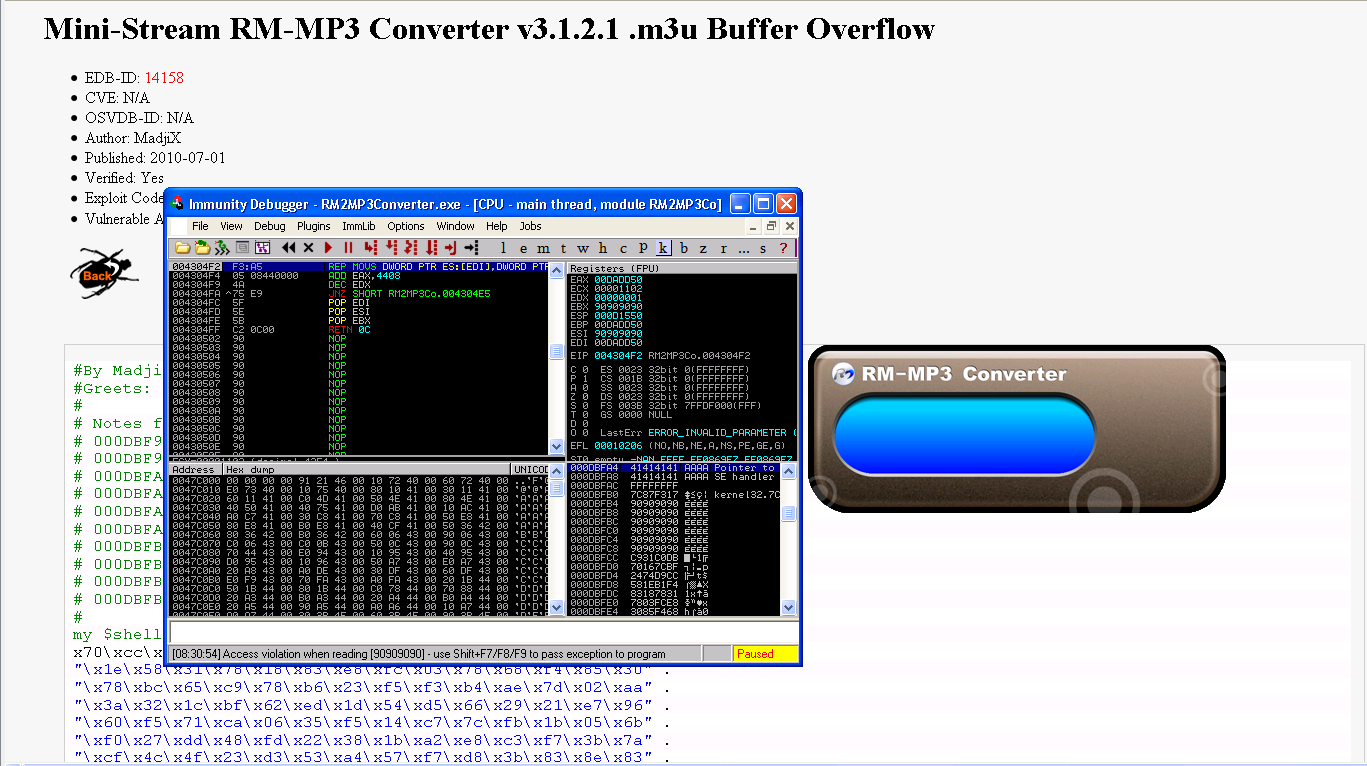Open the Jobs menu
The image size is (1367, 766).
tap(530, 226)
